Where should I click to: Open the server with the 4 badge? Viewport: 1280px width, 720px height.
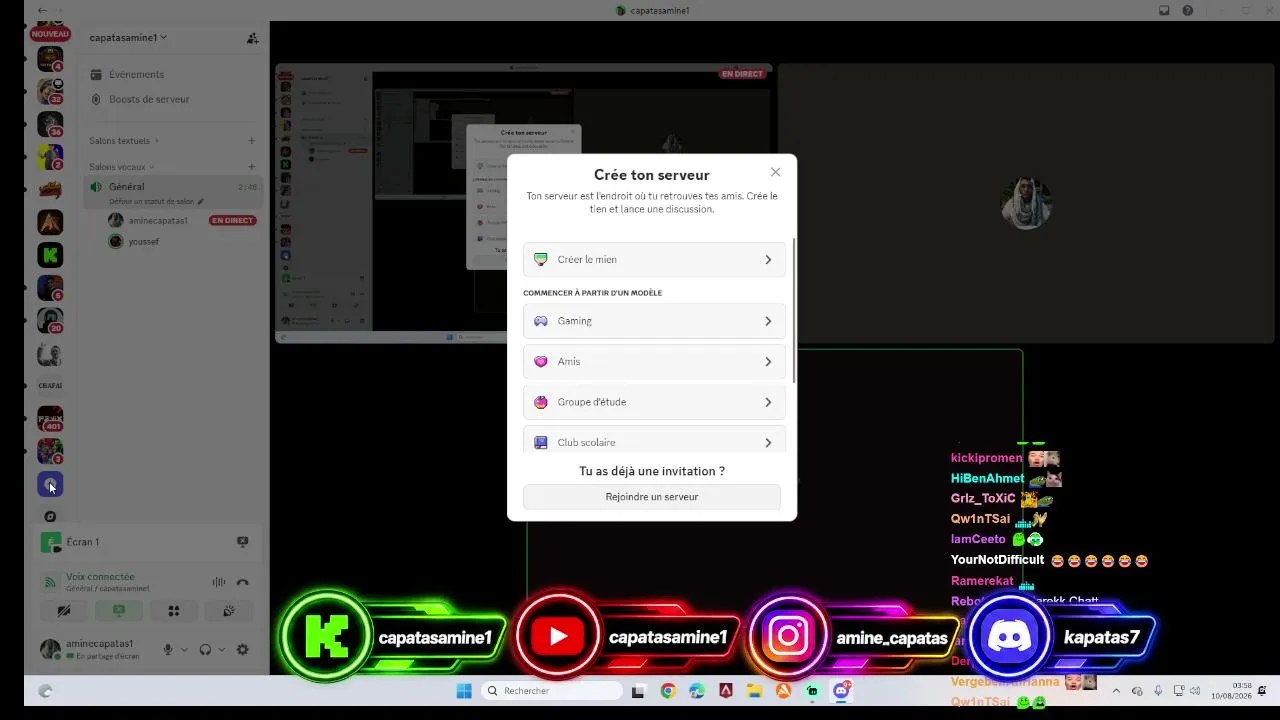(x=50, y=58)
